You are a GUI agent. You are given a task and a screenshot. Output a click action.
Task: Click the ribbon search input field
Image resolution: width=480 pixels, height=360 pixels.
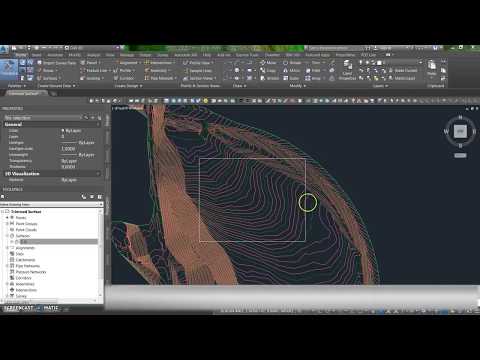[334, 48]
